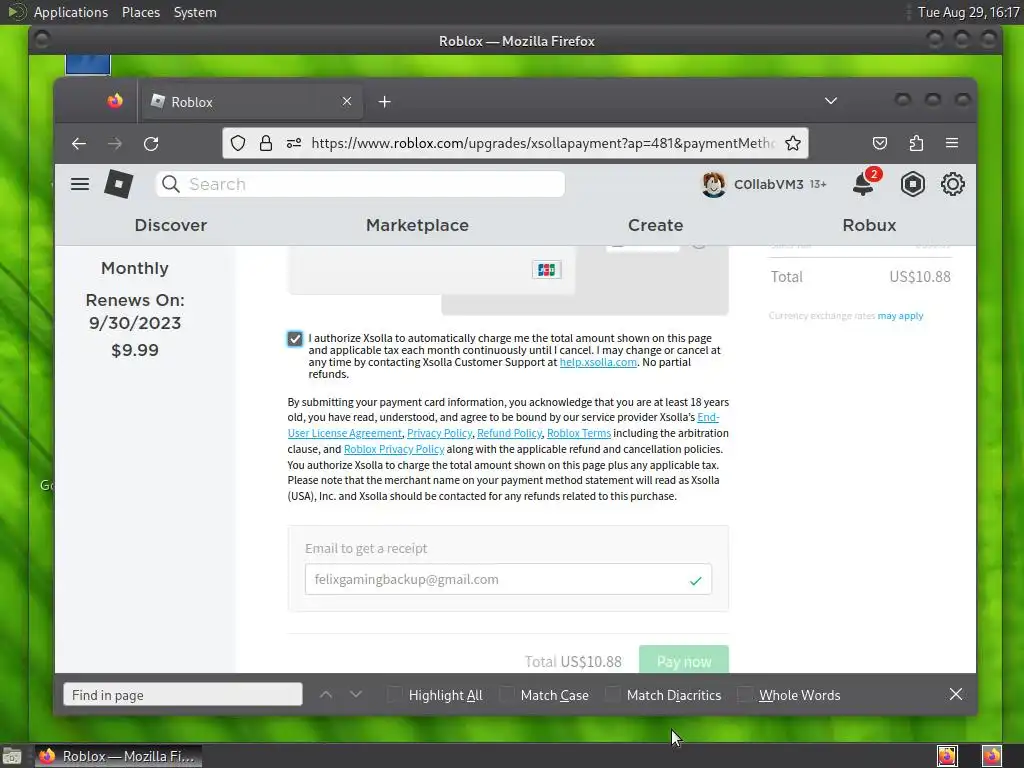The image size is (1024, 768).
Task: Click the search magnifier icon
Action: 171,184
